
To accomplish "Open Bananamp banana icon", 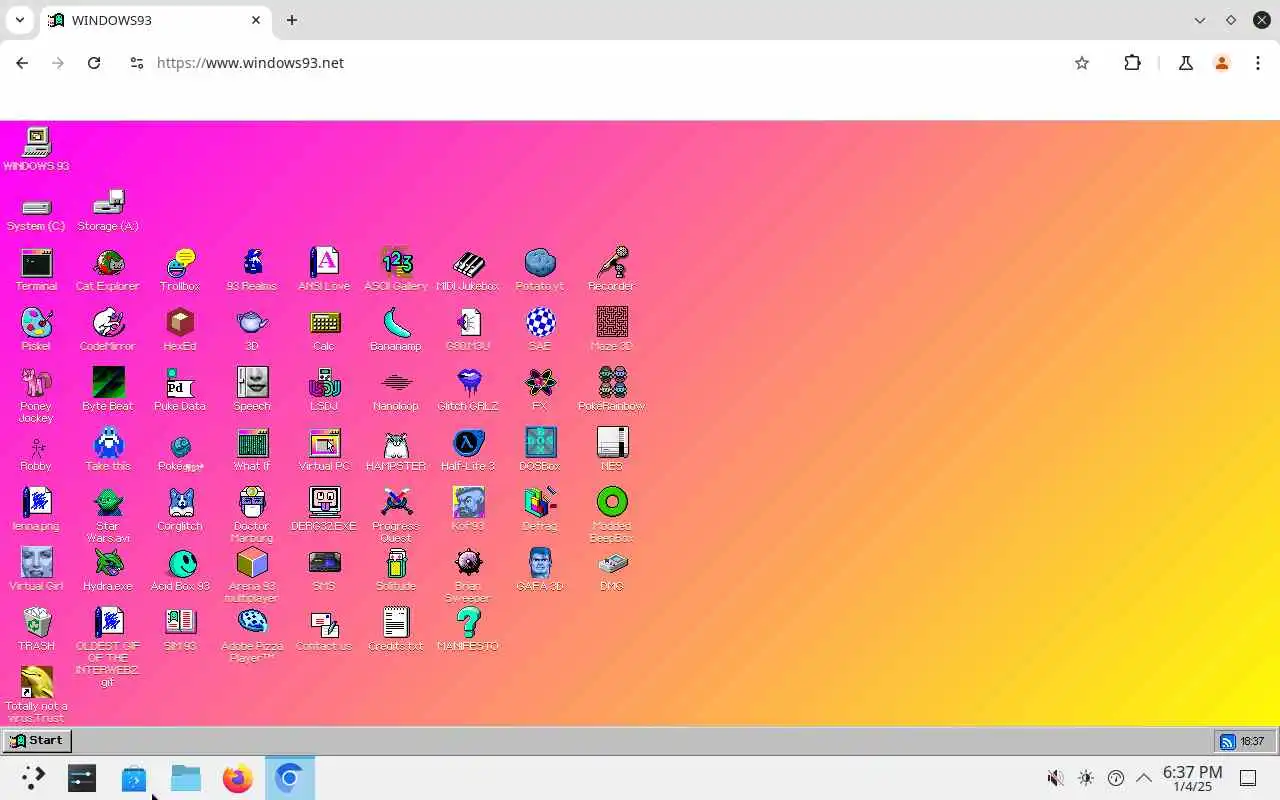I will [396, 330].
